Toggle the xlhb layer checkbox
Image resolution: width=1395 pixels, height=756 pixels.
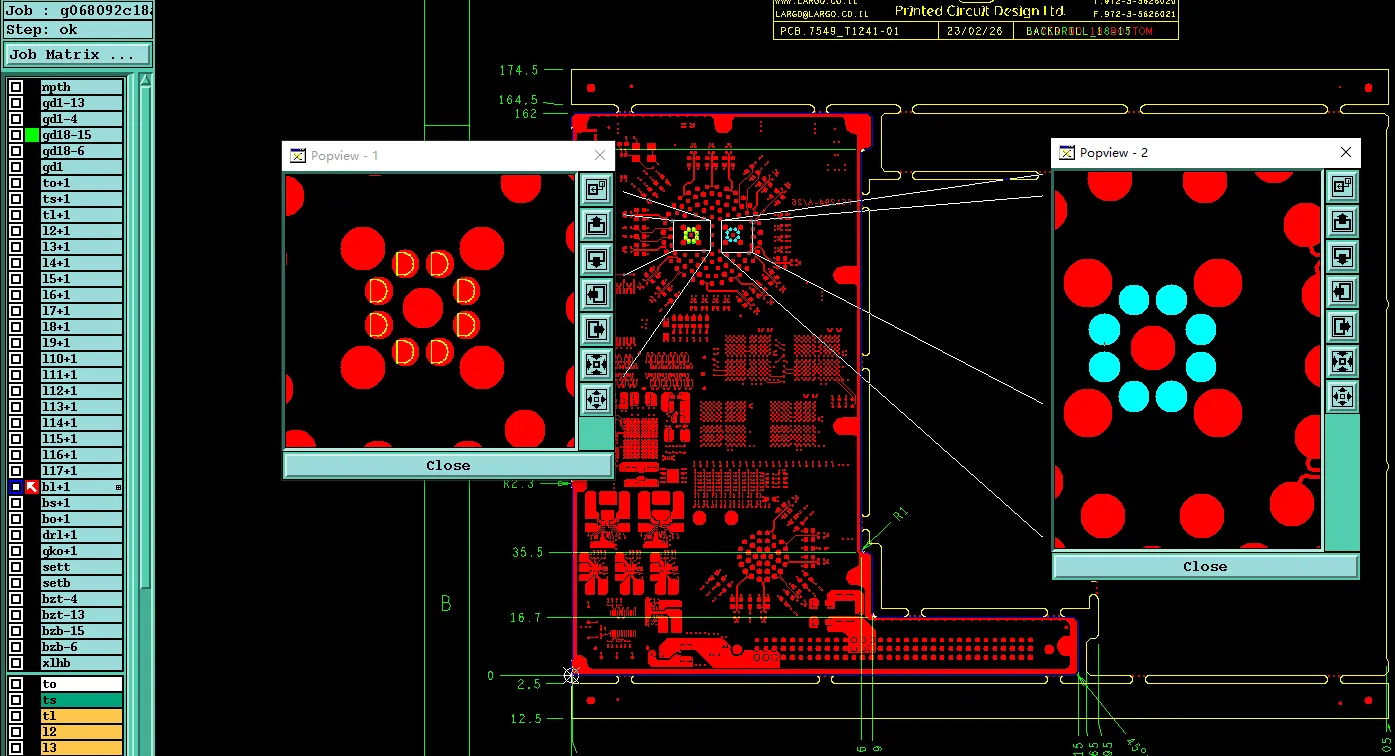tap(16, 663)
